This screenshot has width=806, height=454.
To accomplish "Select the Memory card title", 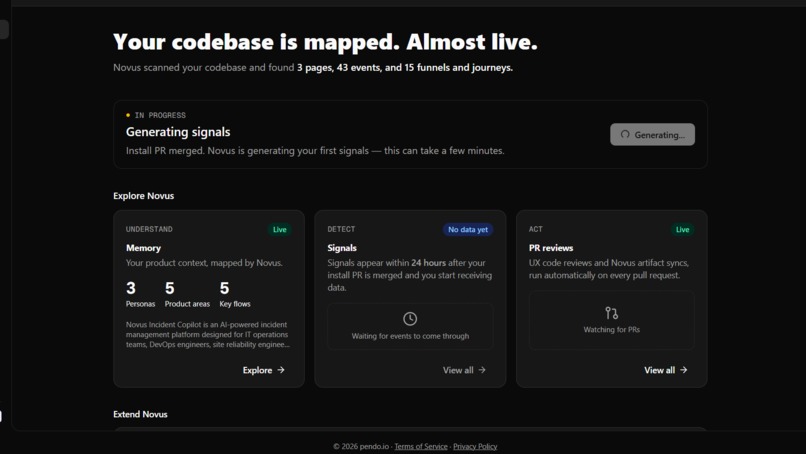I will pyautogui.click(x=143, y=248).
